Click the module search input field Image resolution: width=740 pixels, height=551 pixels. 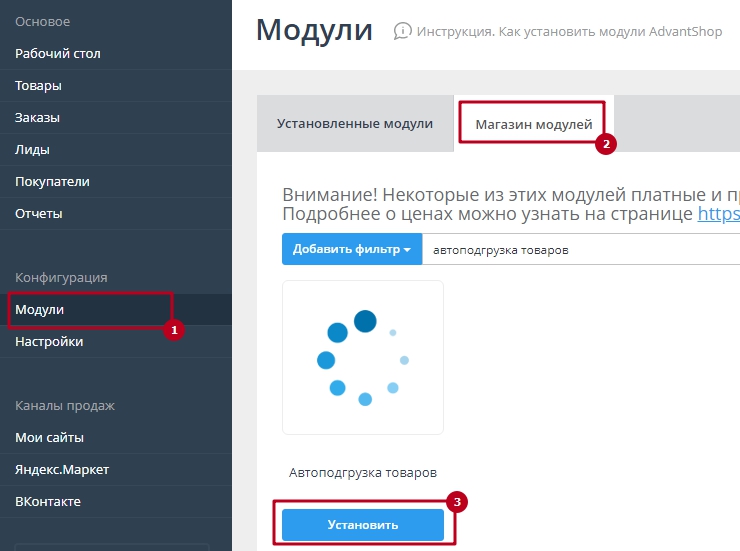[580, 249]
